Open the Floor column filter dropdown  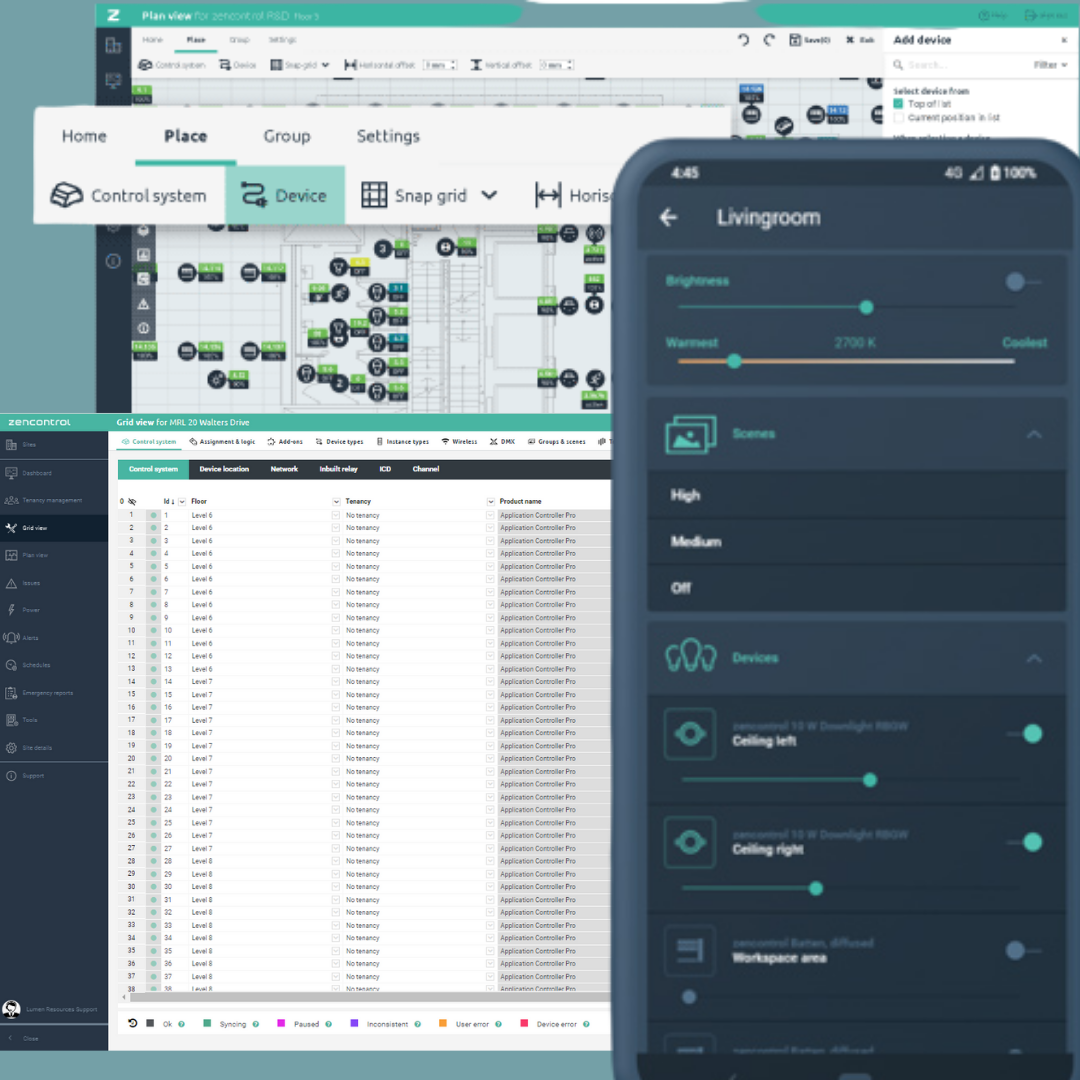336,501
